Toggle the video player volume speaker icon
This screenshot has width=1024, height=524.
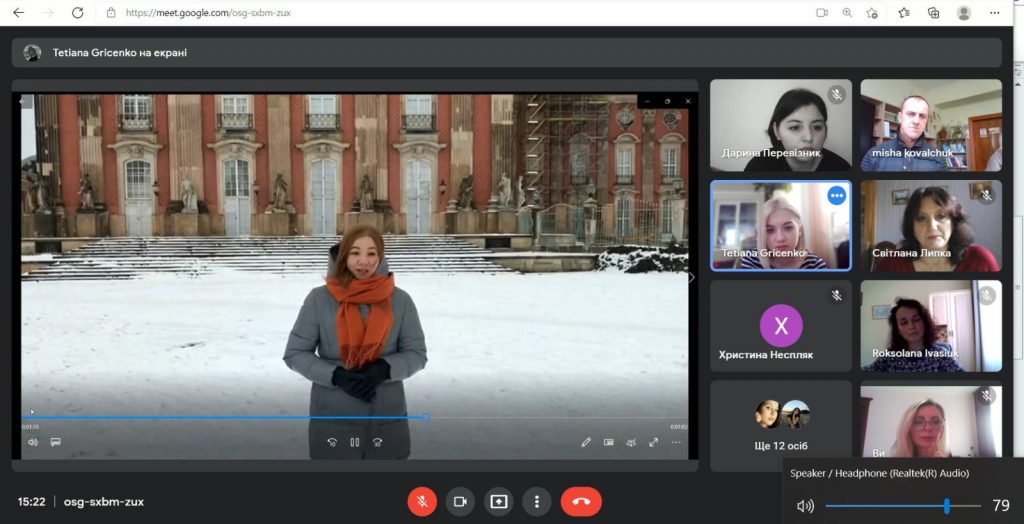click(x=33, y=442)
